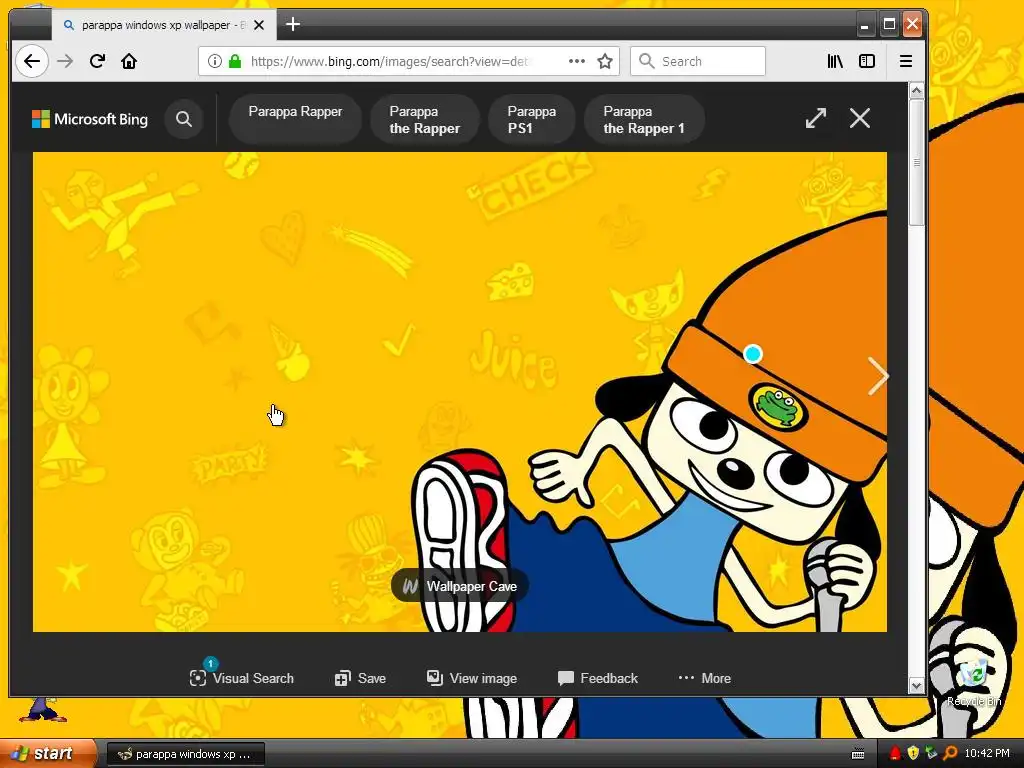The image size is (1024, 768).
Task: Click the vertical scrollbar thumb
Action: [916, 162]
